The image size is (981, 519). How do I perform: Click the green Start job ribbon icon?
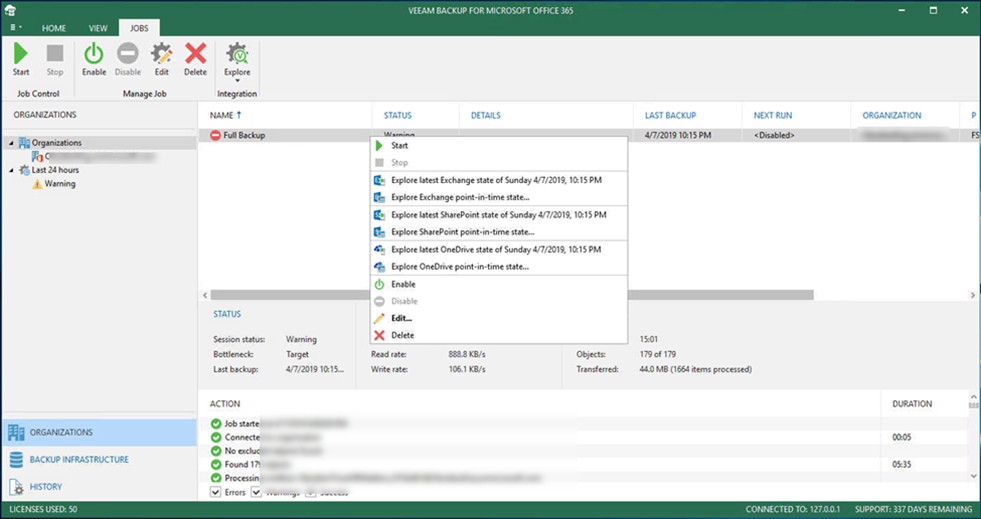click(x=21, y=53)
